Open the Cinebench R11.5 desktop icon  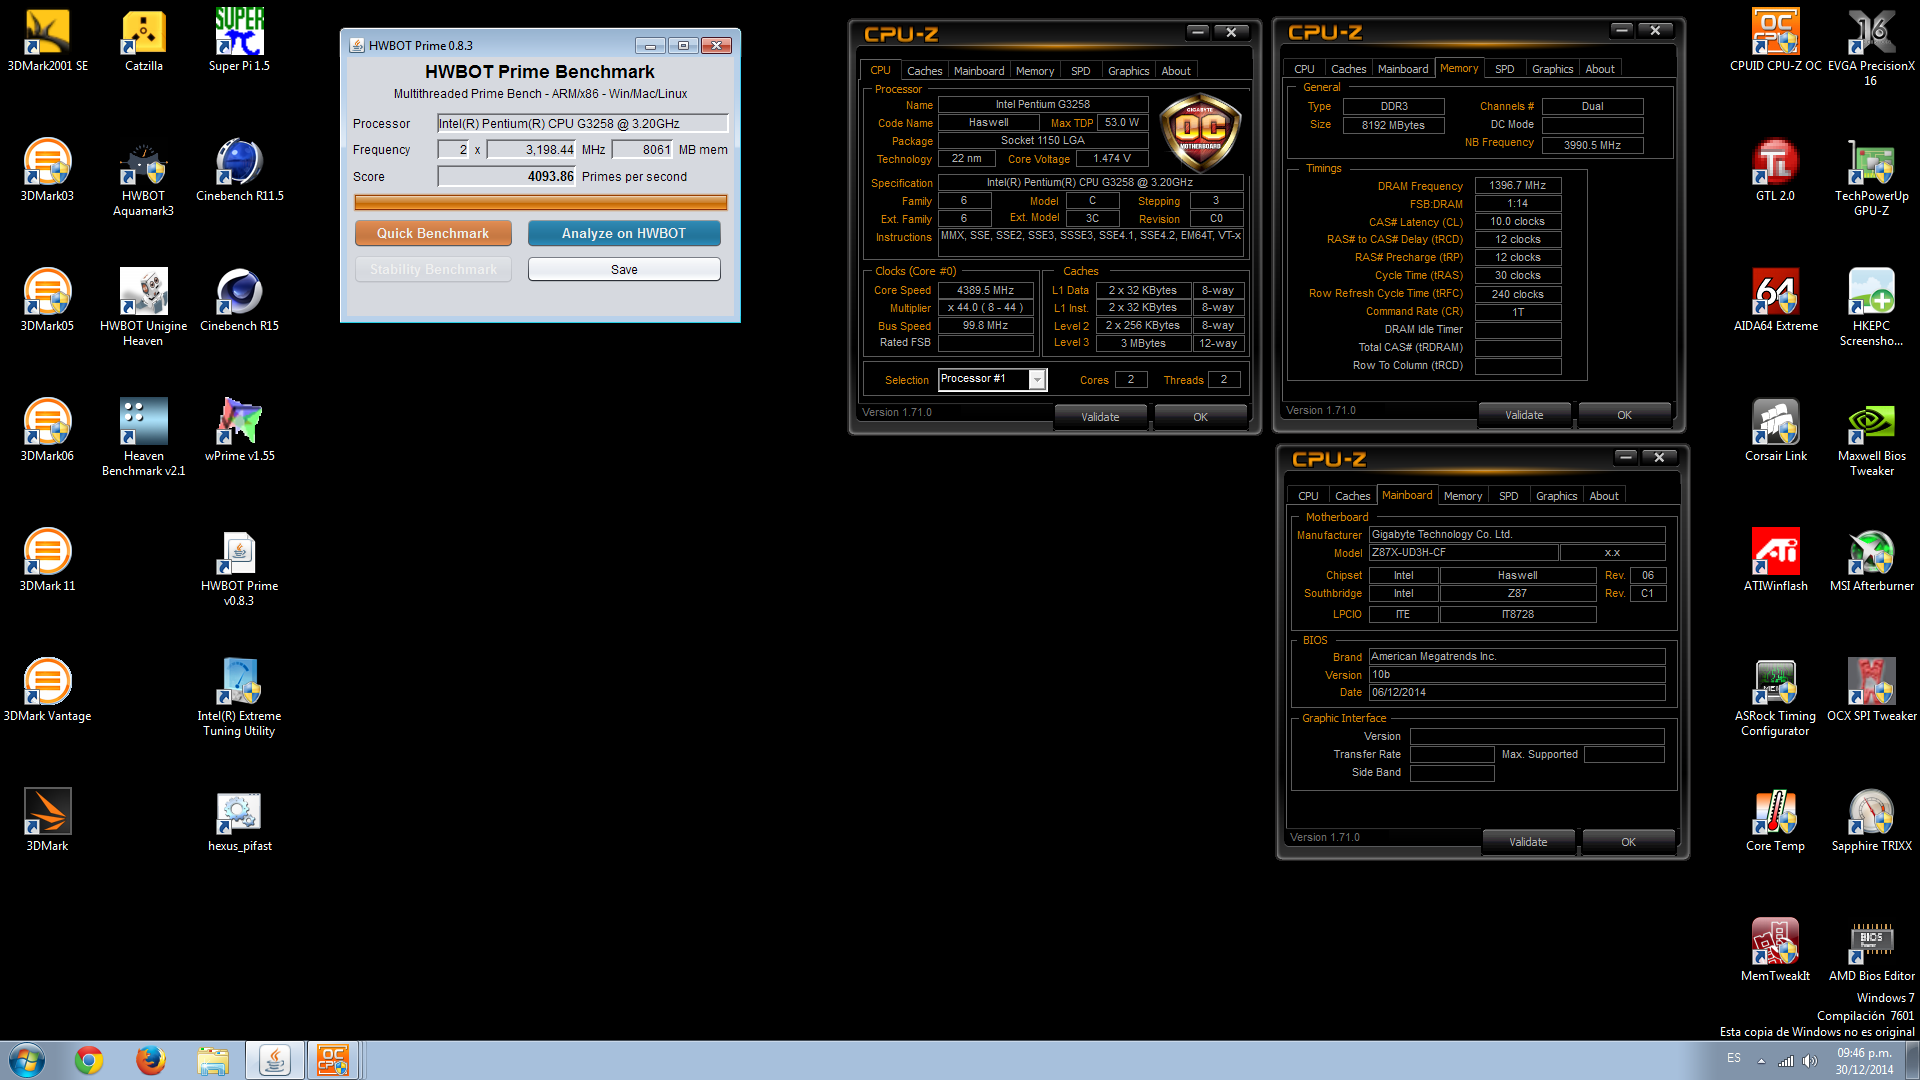point(239,170)
